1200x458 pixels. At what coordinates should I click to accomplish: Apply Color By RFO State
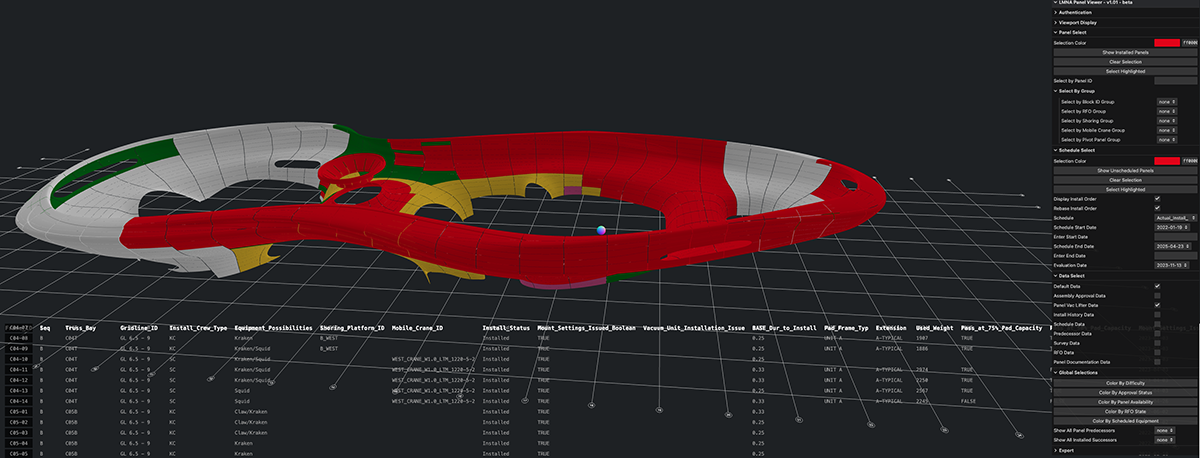point(1125,412)
